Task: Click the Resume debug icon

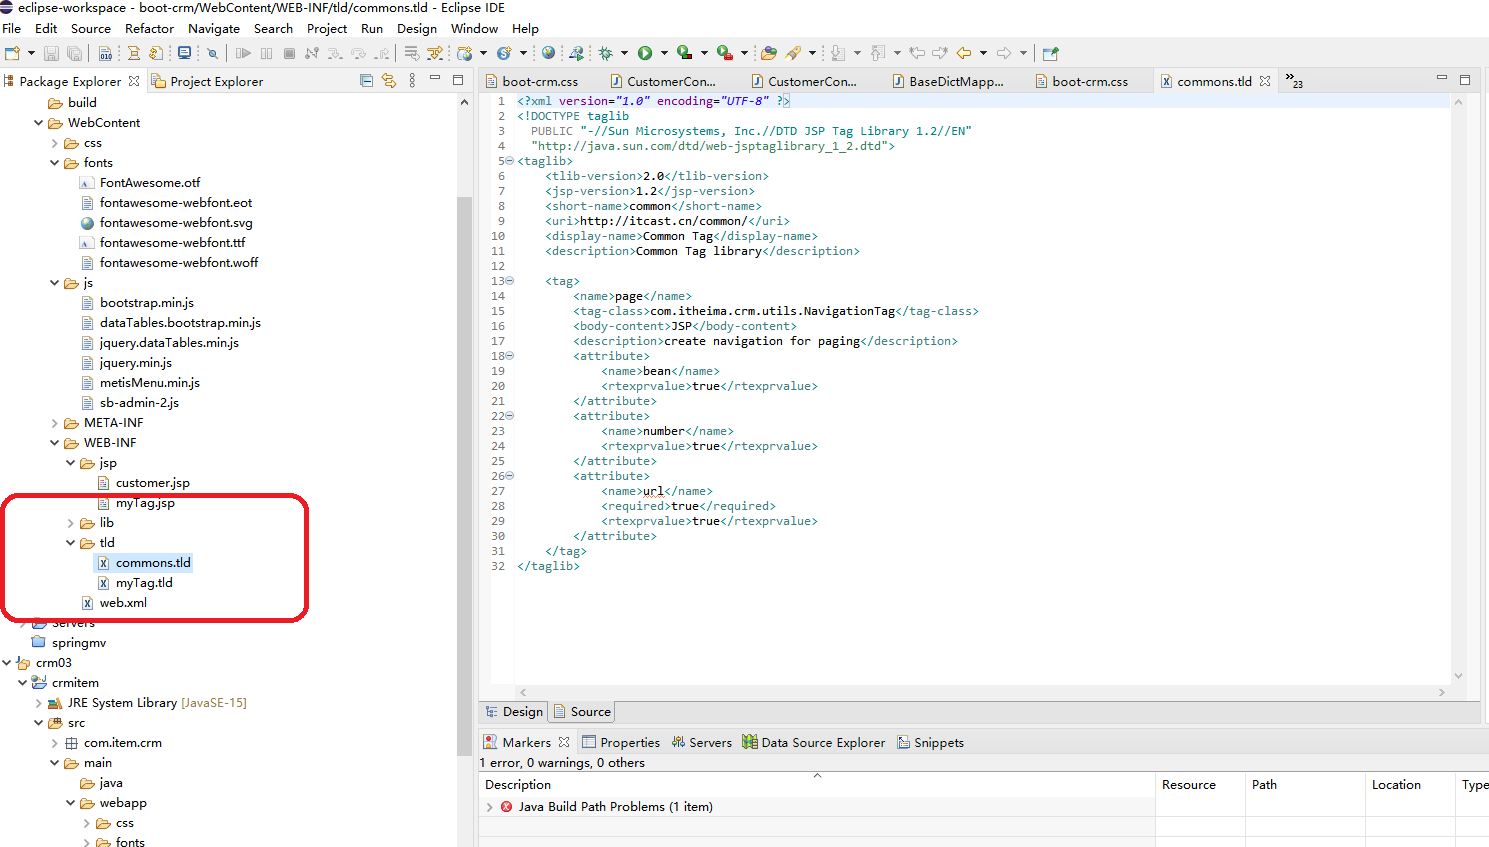Action: click(243, 53)
